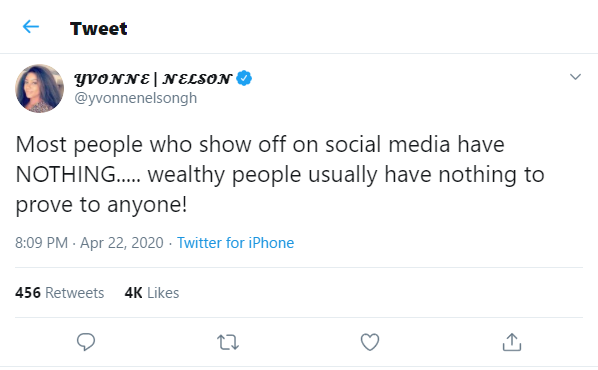Screen dimensions: 598x370
Task: Share the tweet via upload arrow icon
Action: [x=511, y=342]
